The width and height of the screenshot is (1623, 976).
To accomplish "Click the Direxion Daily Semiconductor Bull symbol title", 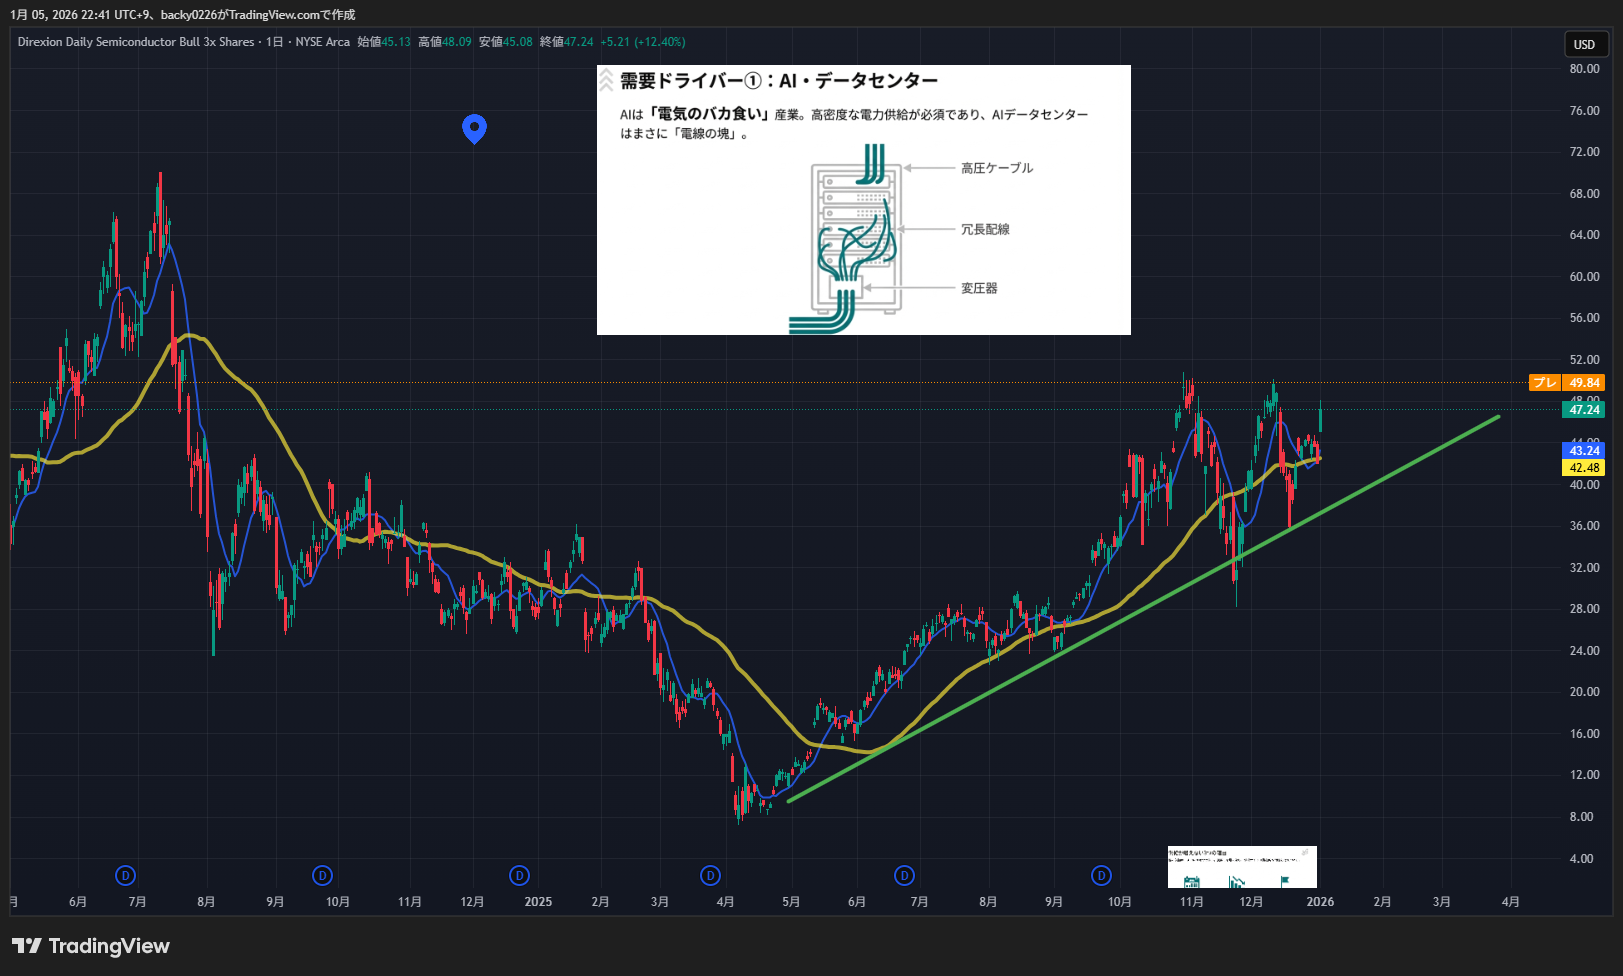I will 136,42.
